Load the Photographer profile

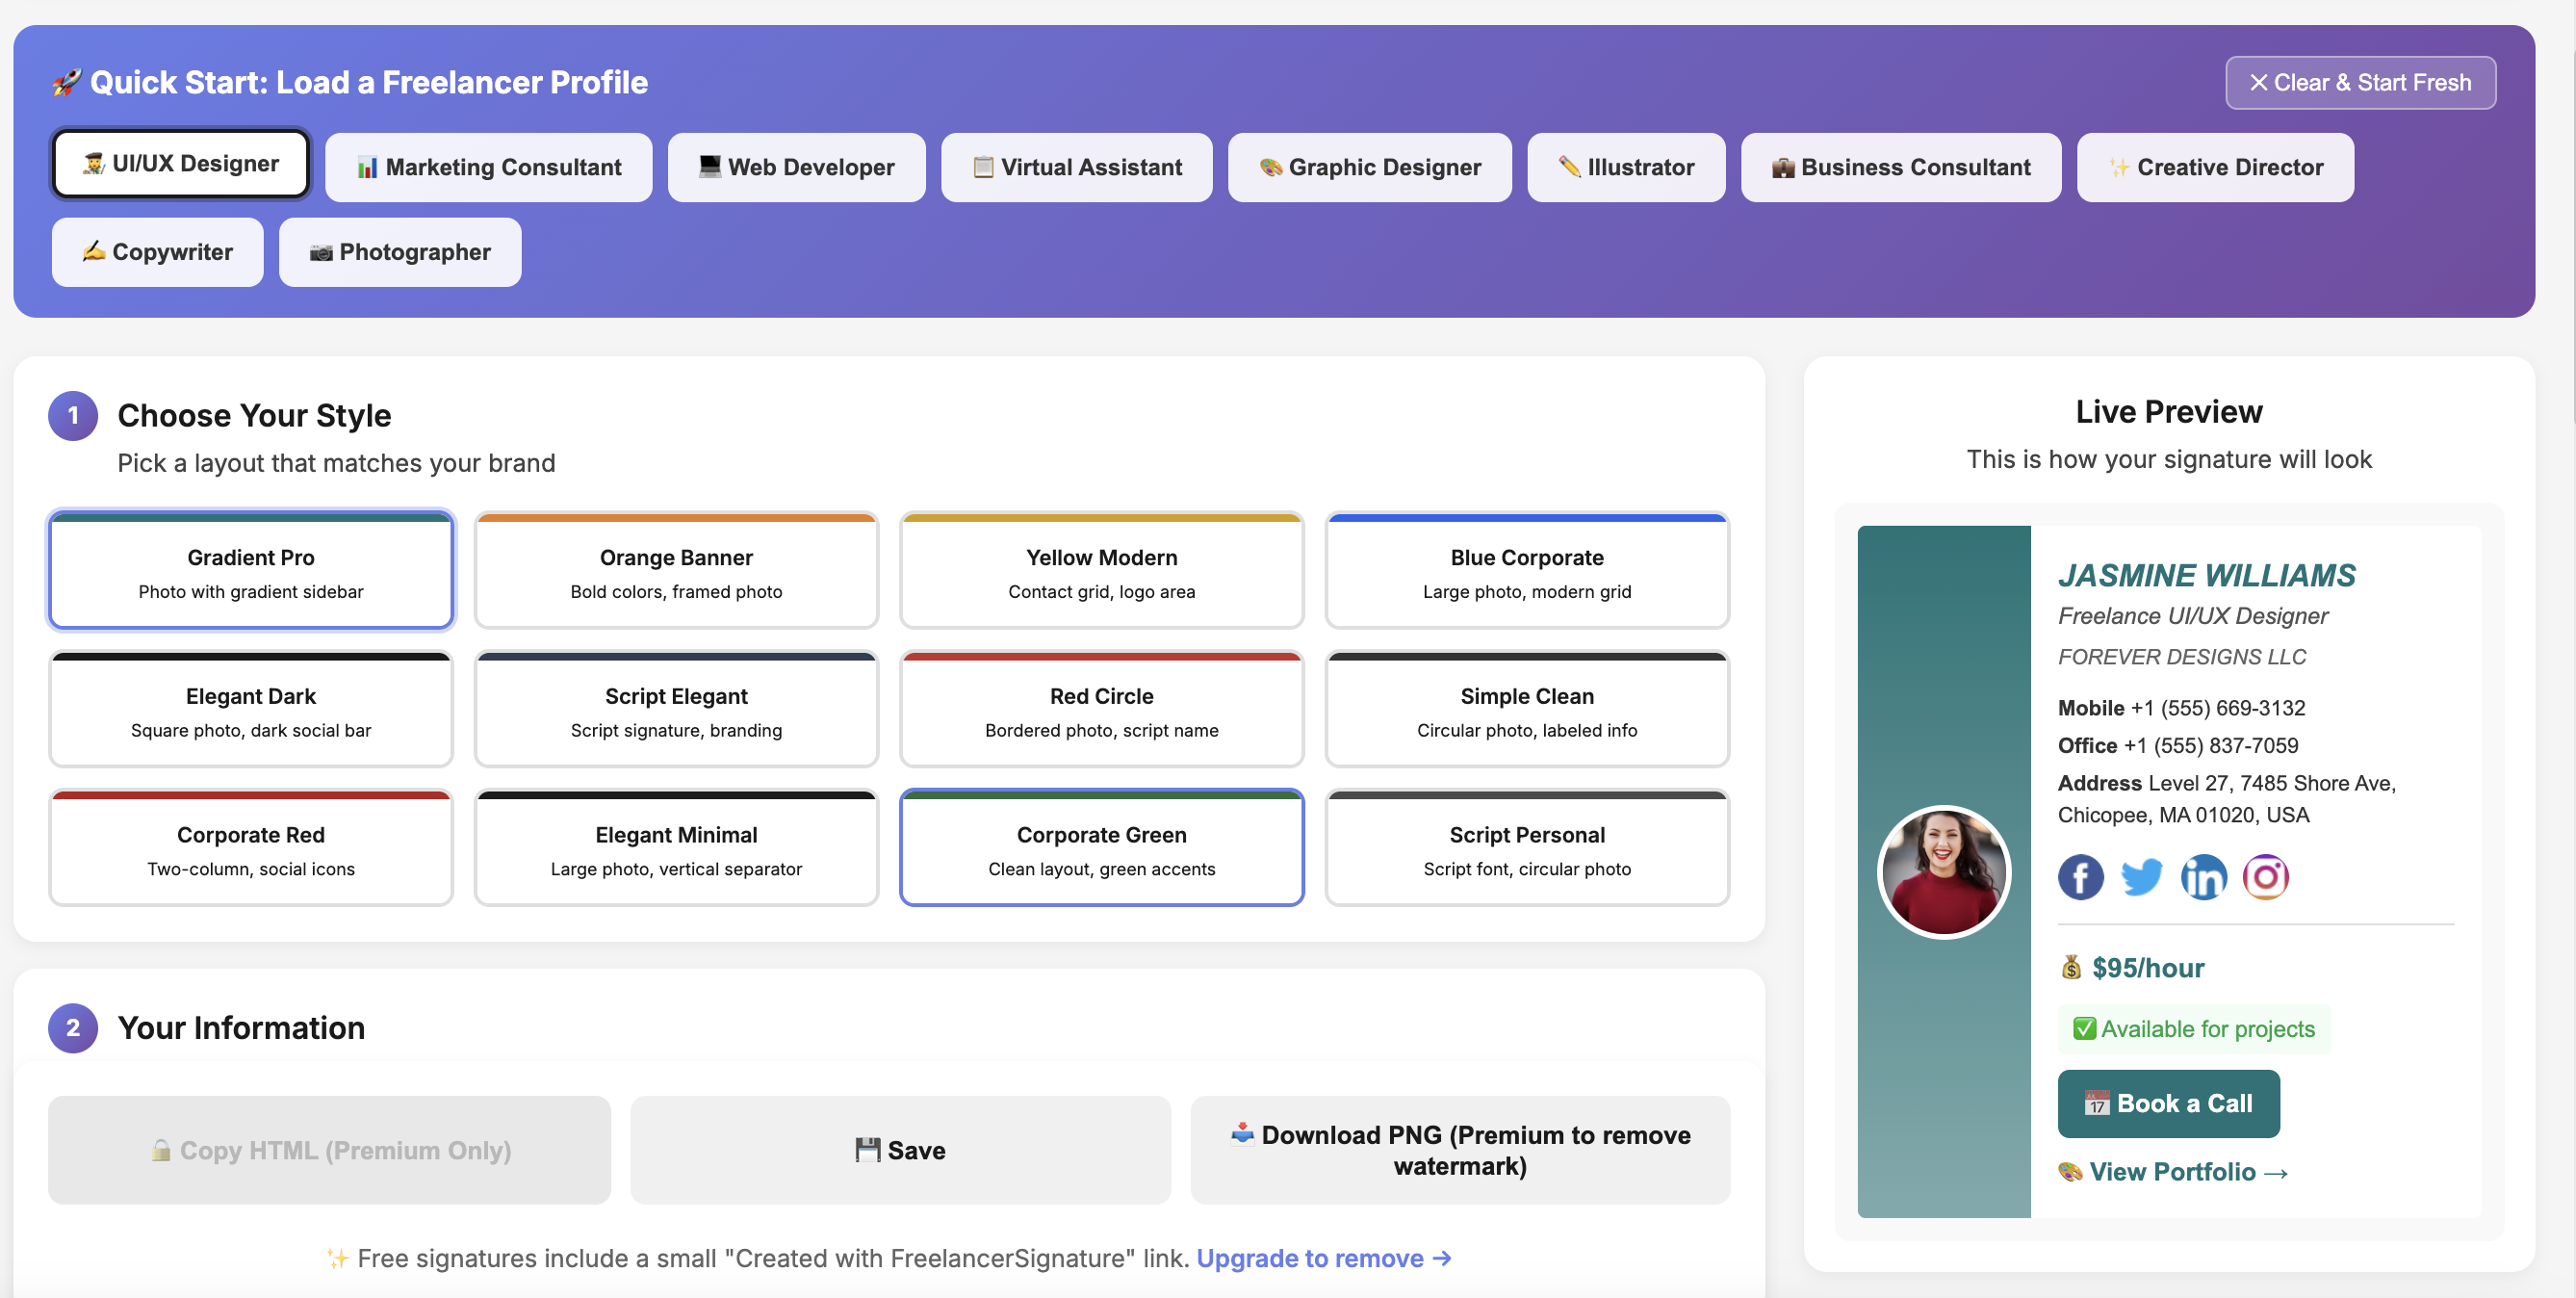[x=400, y=252]
